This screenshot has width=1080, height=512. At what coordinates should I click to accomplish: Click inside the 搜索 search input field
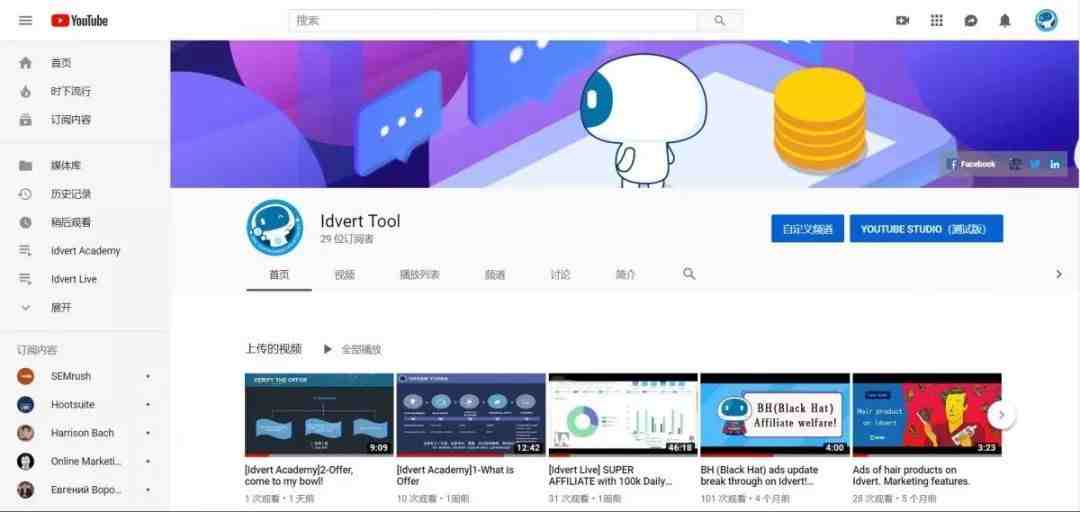492,21
